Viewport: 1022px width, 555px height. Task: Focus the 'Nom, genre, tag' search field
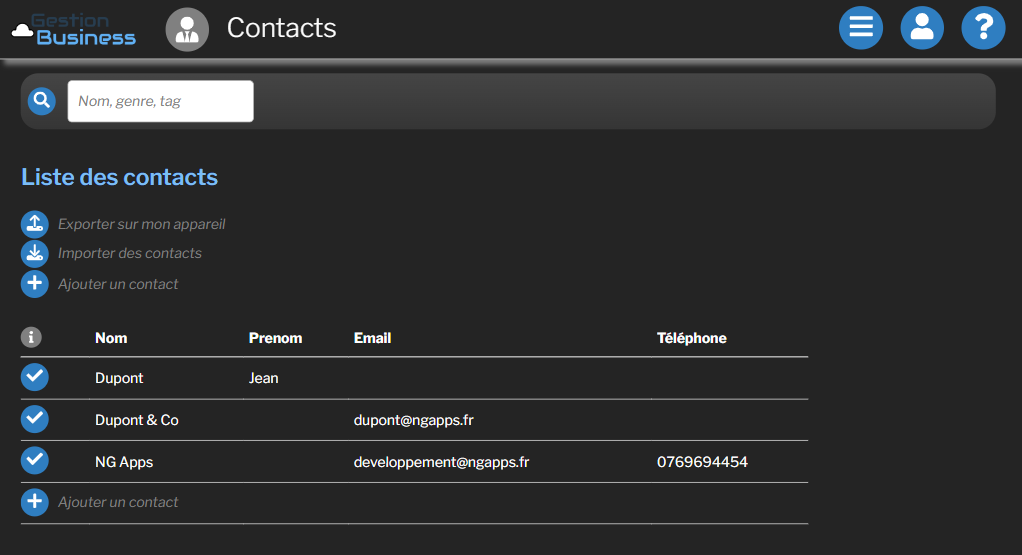tap(160, 101)
